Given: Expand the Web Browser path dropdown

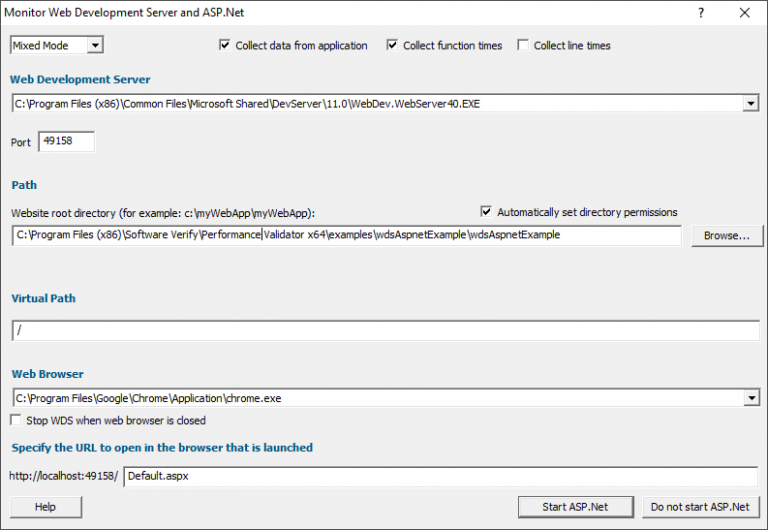Looking at the screenshot, I should (x=751, y=398).
